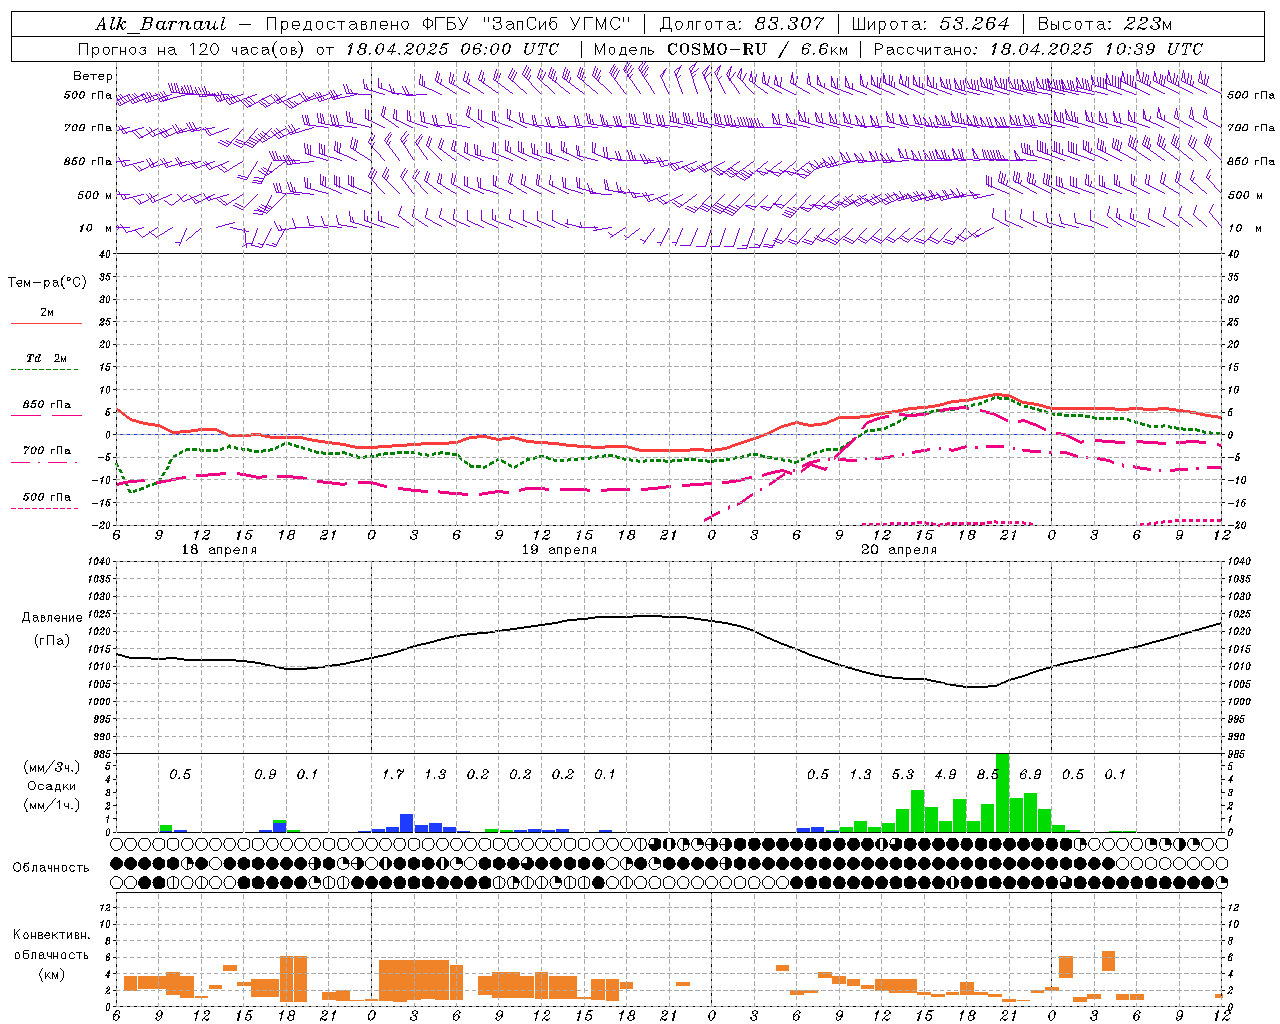Click the "Давление" pressure panel label

52,618
